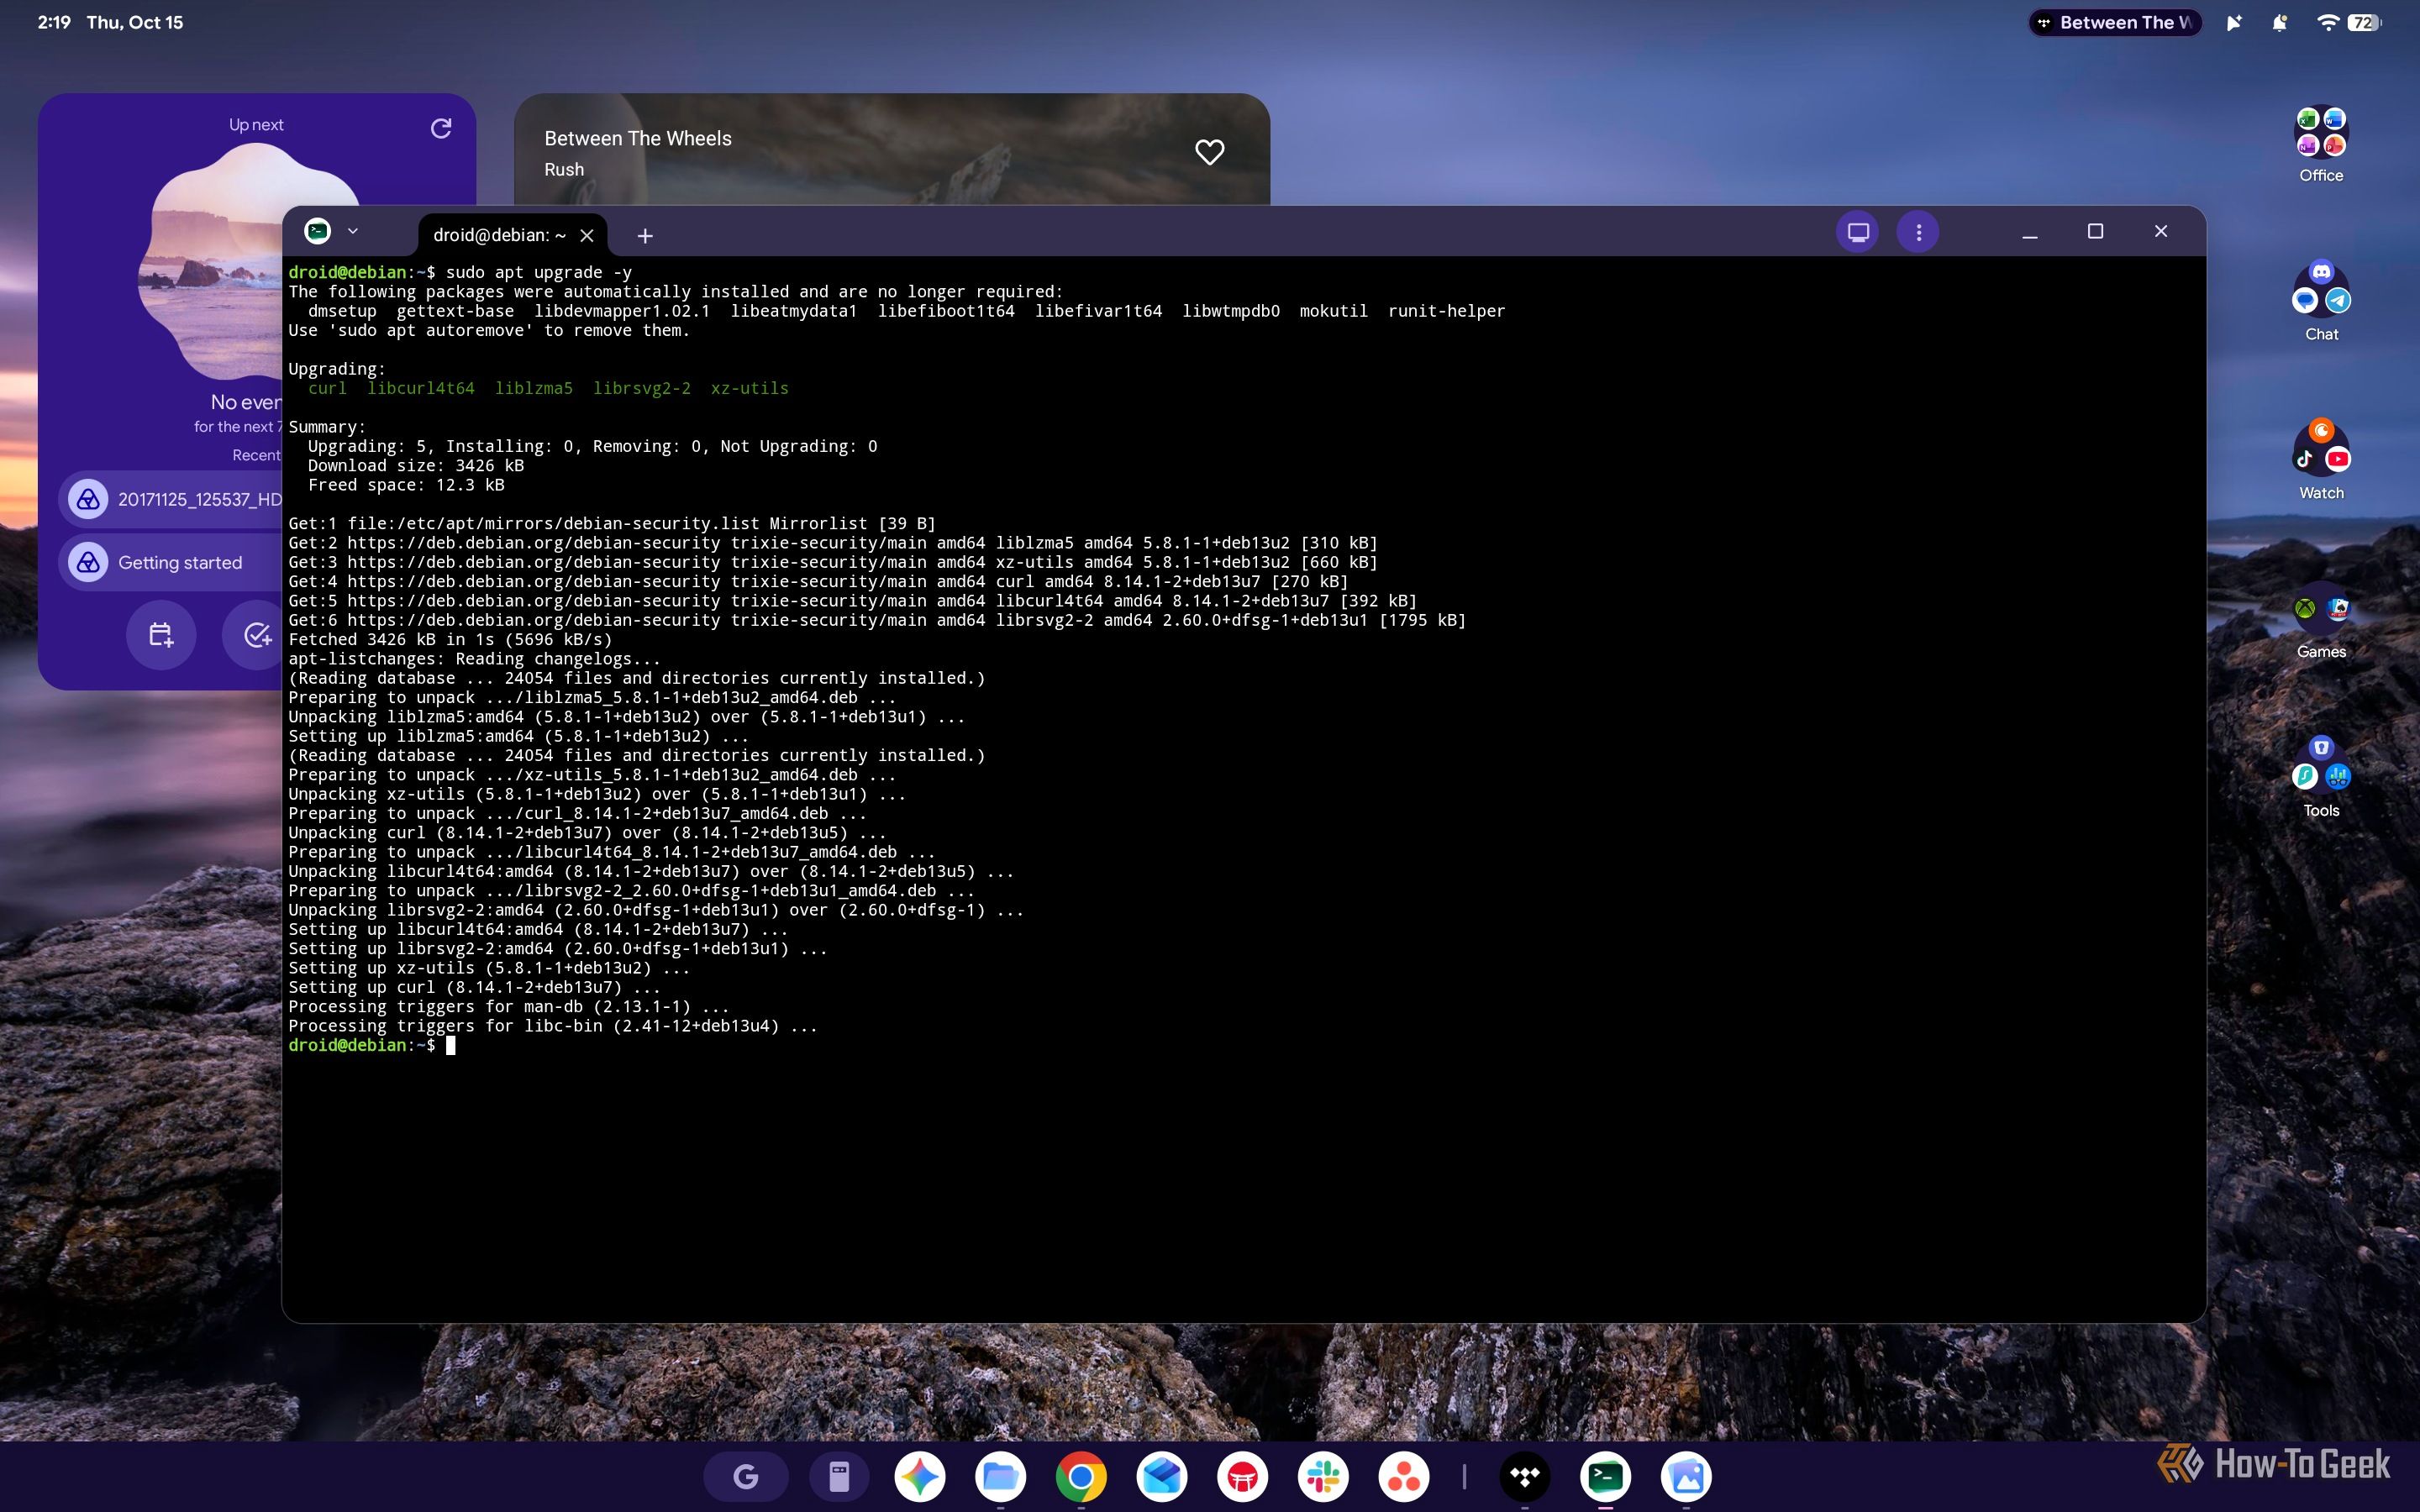This screenshot has height=1512, width=2420.
Task: Open Tidal music app from taskbar
Action: click(x=1525, y=1477)
